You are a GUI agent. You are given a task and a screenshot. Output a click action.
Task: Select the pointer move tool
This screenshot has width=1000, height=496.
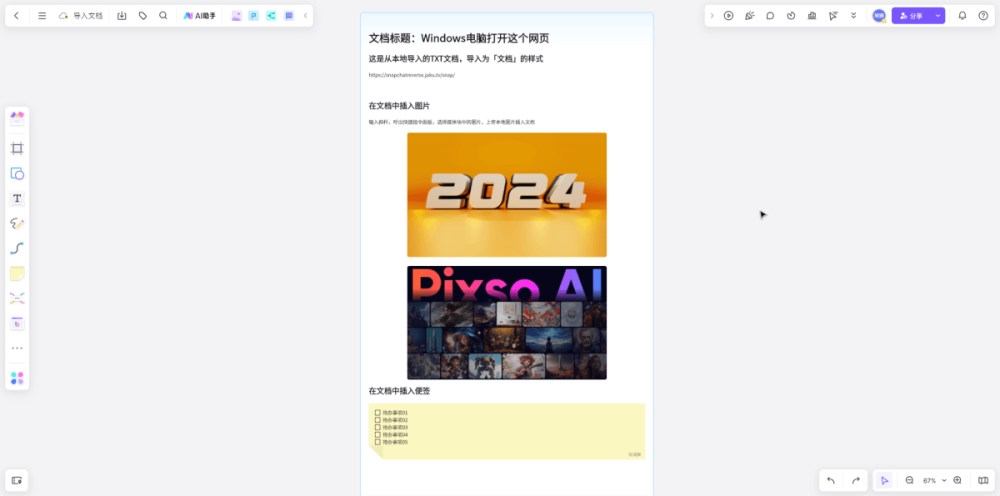point(885,481)
